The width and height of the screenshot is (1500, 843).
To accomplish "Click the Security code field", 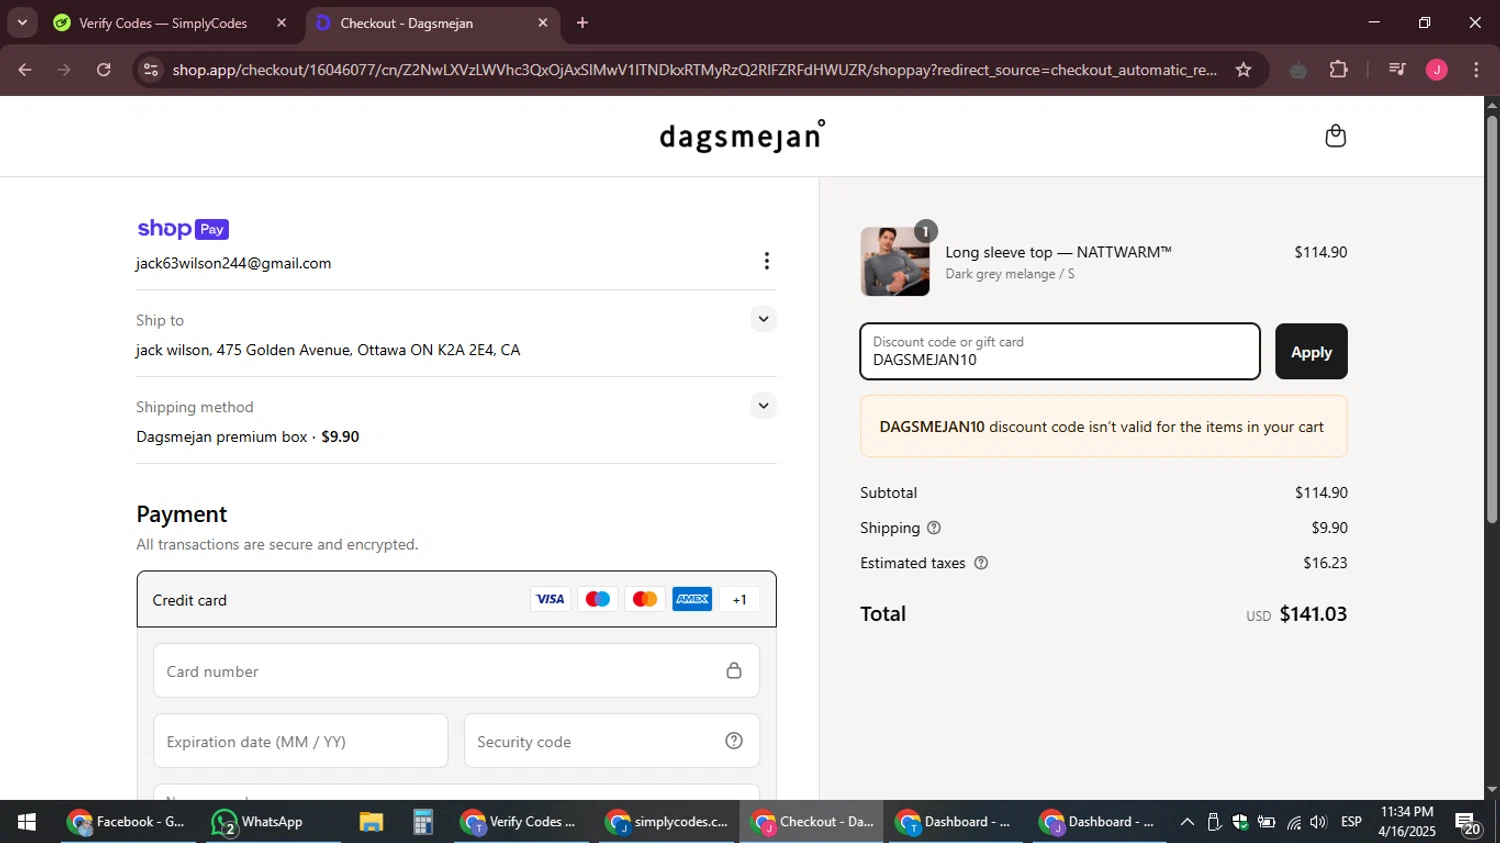I will click(612, 741).
